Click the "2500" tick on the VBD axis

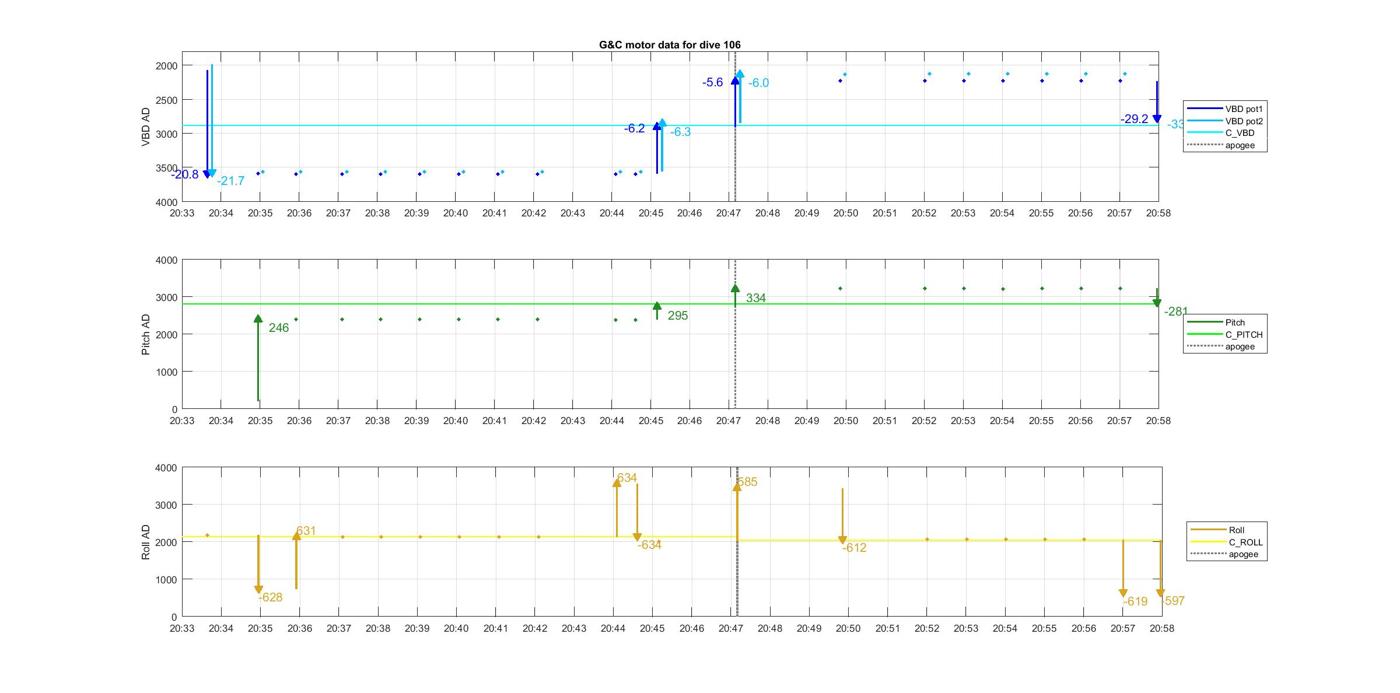coord(166,100)
